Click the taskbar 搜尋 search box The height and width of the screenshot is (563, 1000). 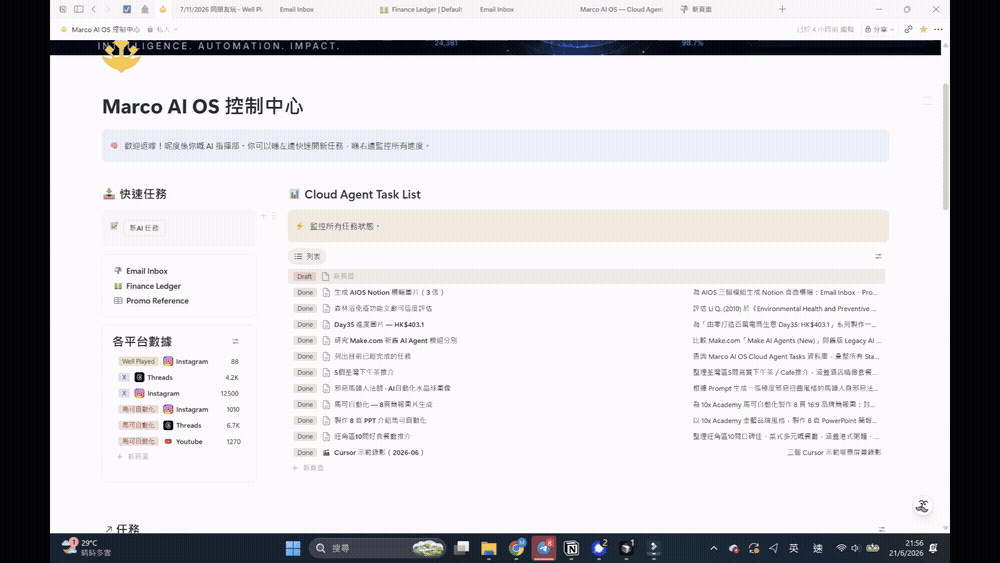(378, 548)
